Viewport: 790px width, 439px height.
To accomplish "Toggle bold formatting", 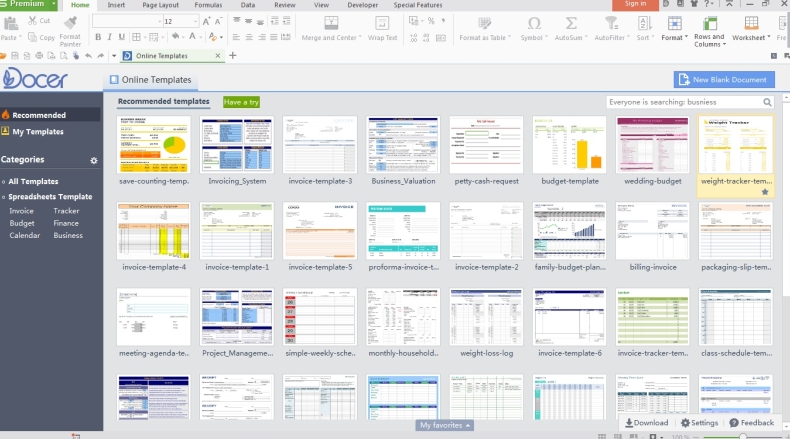I will [97, 37].
